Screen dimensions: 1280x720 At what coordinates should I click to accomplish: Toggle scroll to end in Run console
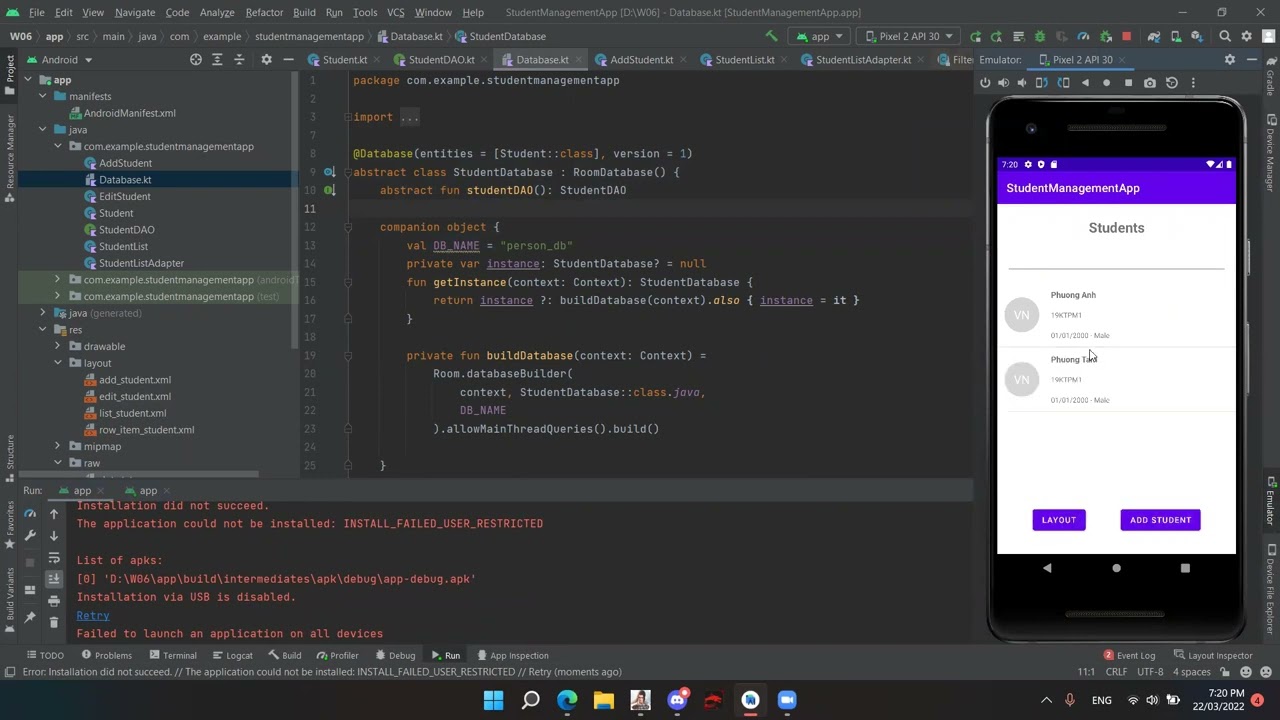[x=54, y=579]
